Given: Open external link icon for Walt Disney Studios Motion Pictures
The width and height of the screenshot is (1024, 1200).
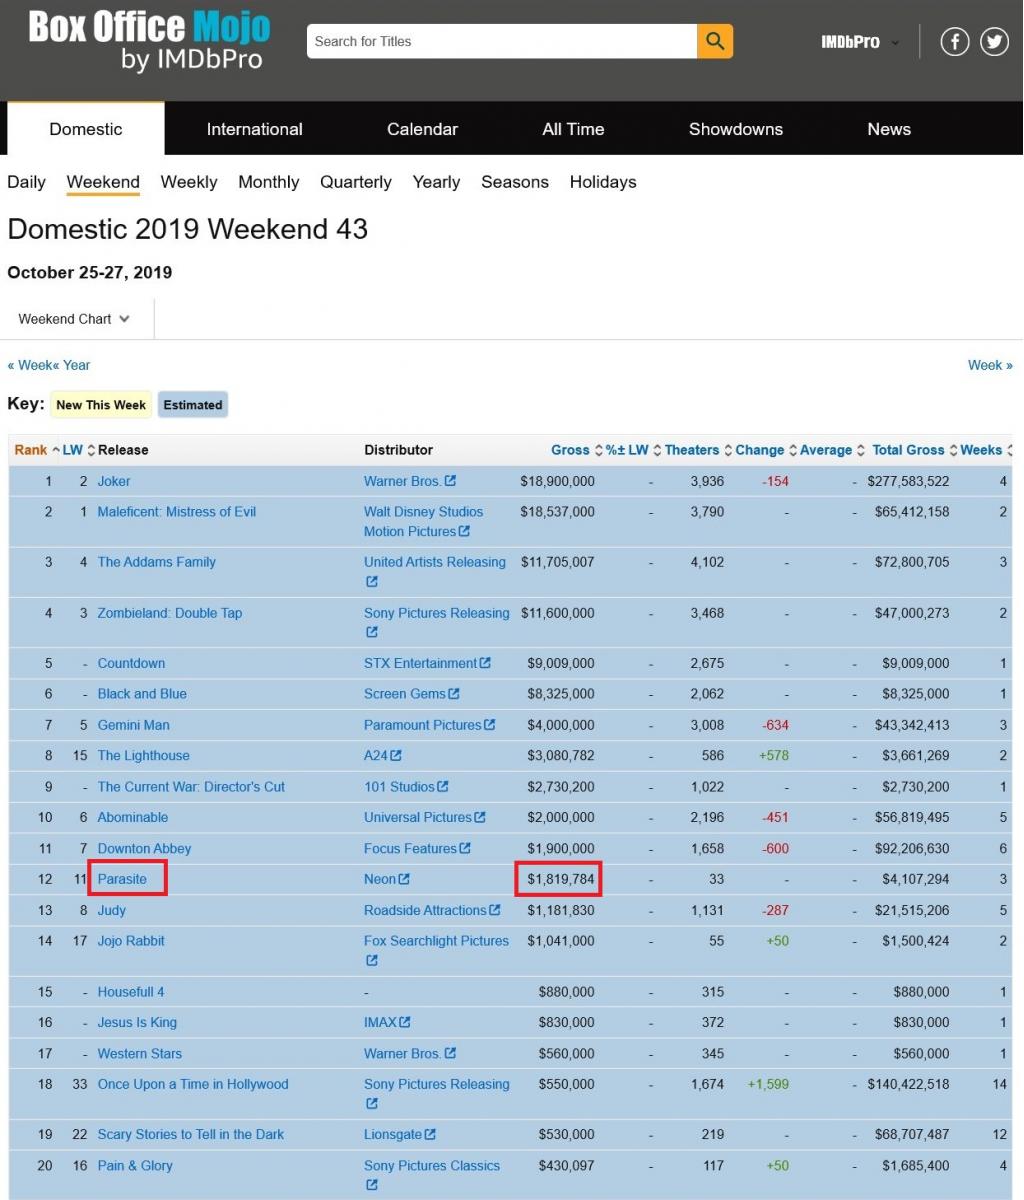Looking at the screenshot, I should coord(464,532).
